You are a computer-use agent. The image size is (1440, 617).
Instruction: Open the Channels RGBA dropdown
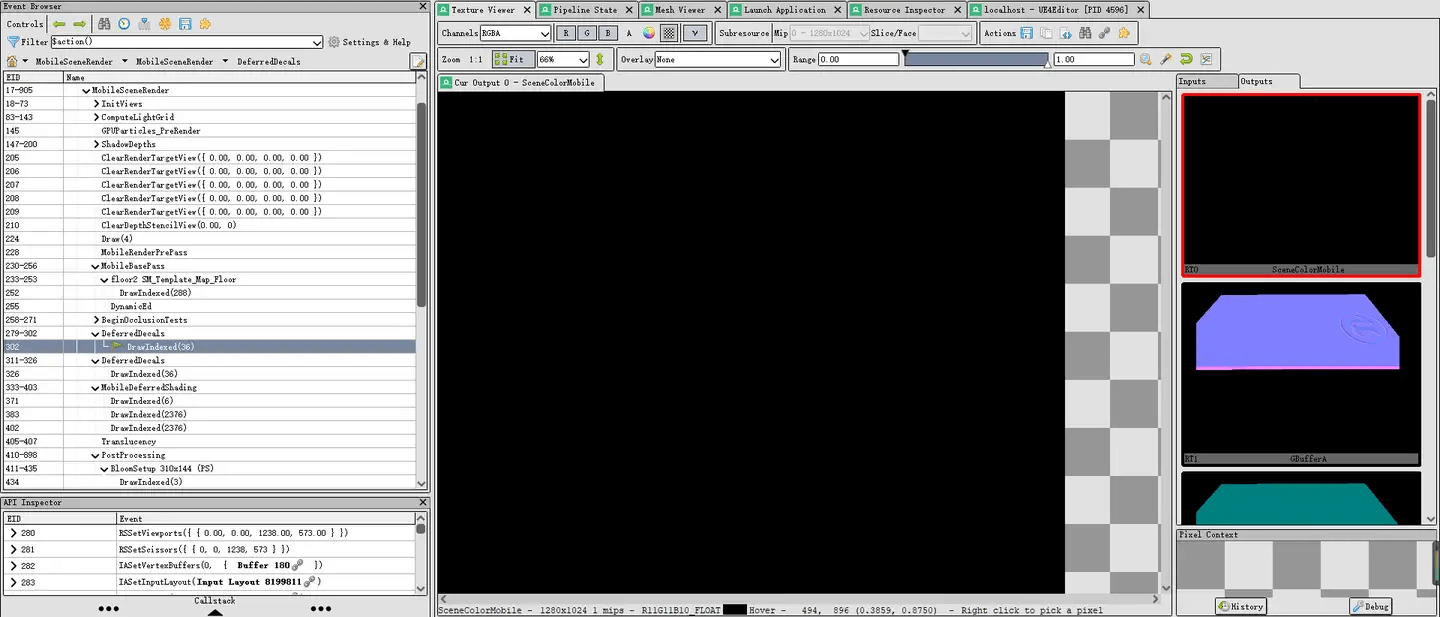pos(515,33)
